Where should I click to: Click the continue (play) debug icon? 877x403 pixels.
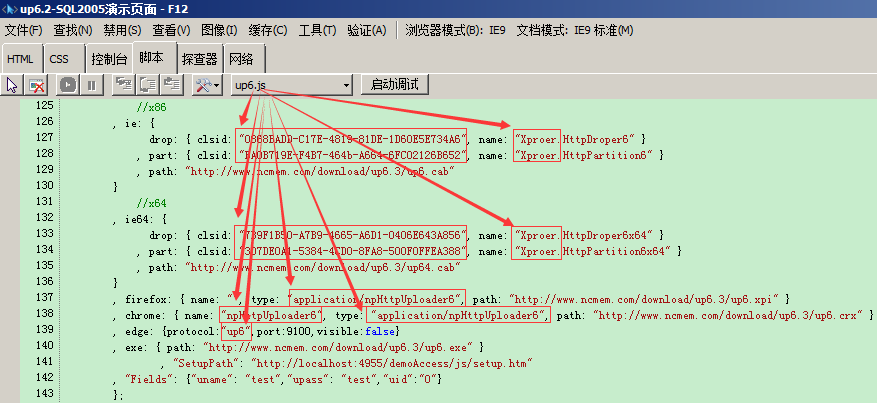tap(68, 85)
